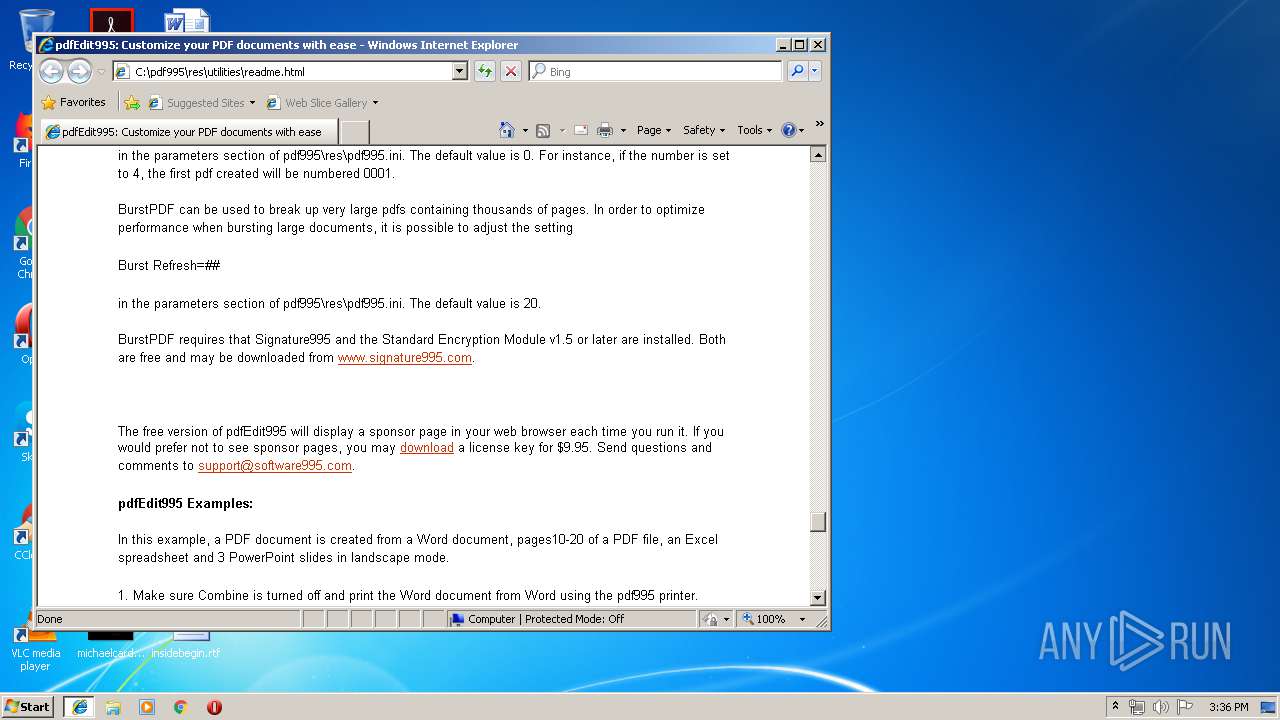Open the search provider dropdown arrow

pos(815,71)
